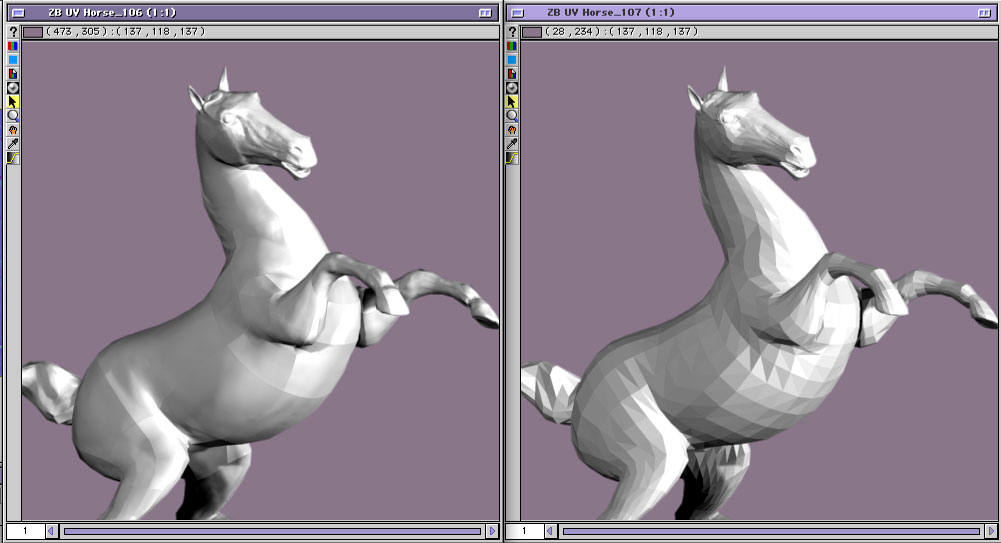Select the blue alpha channel icon in Horse_107 toolbar
The width and height of the screenshot is (1001, 543).
pos(512,60)
